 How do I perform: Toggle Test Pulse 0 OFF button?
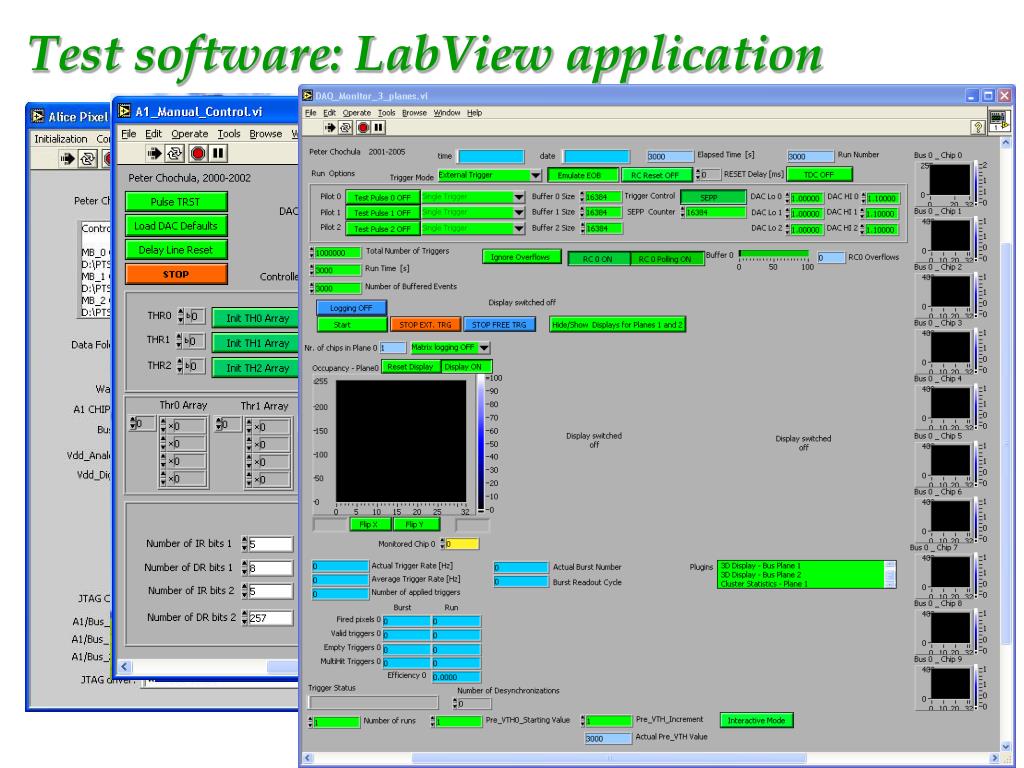tap(382, 197)
